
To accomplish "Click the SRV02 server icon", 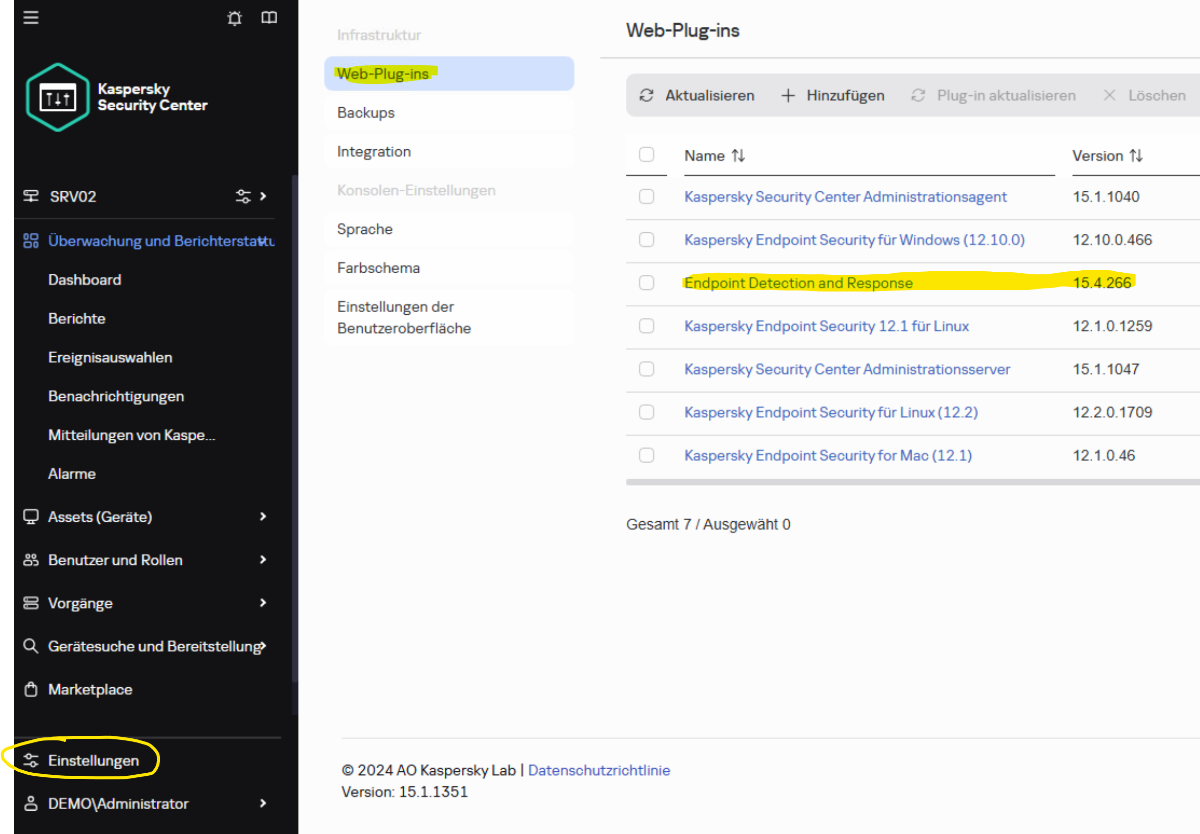I will pyautogui.click(x=31, y=197).
